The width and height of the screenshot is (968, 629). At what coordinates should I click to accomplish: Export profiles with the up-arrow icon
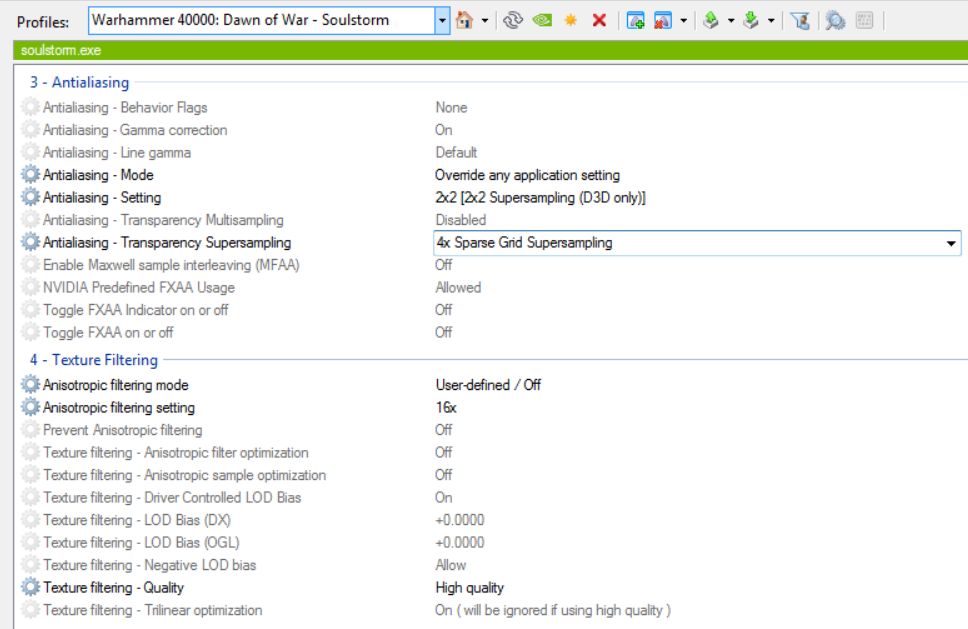pyautogui.click(x=711, y=20)
